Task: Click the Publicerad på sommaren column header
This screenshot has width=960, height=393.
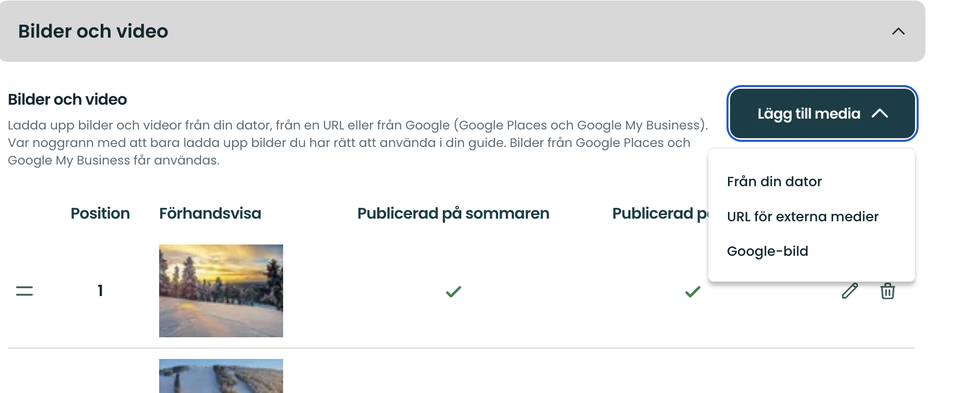Action: click(453, 214)
